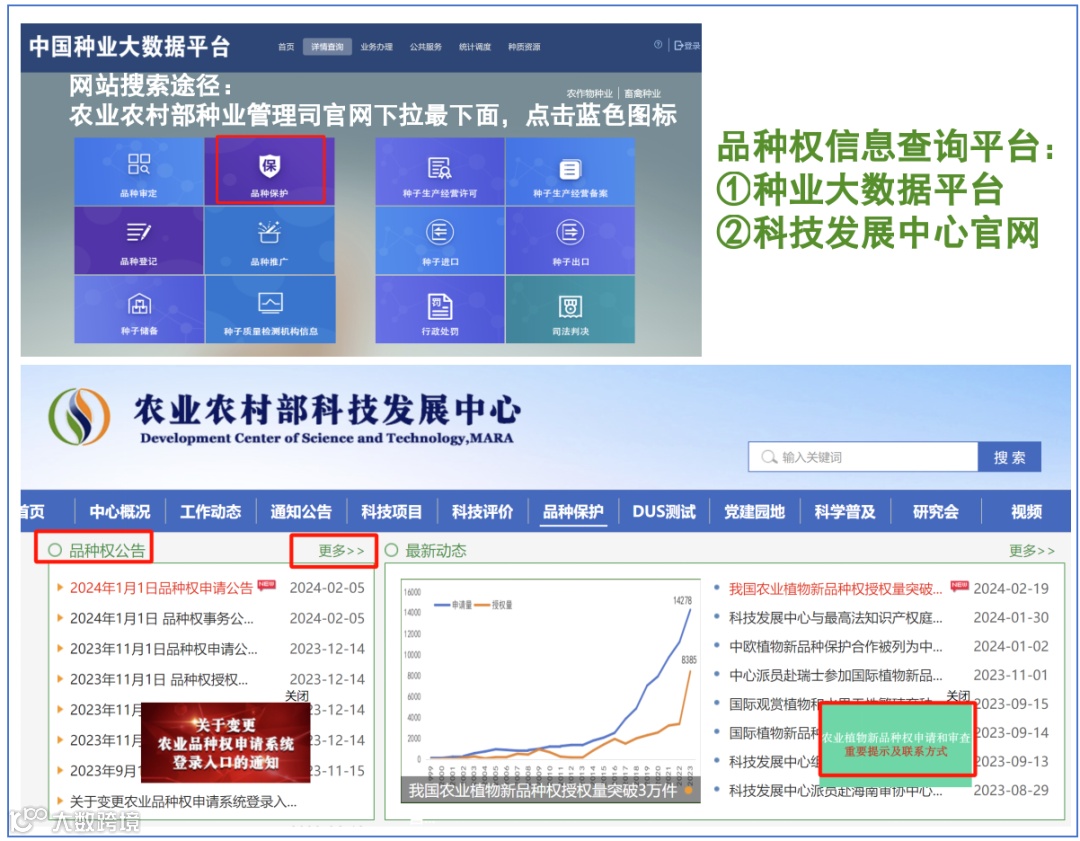Open 中欧植物新品种保护合作被列为中... link

pos(835,647)
